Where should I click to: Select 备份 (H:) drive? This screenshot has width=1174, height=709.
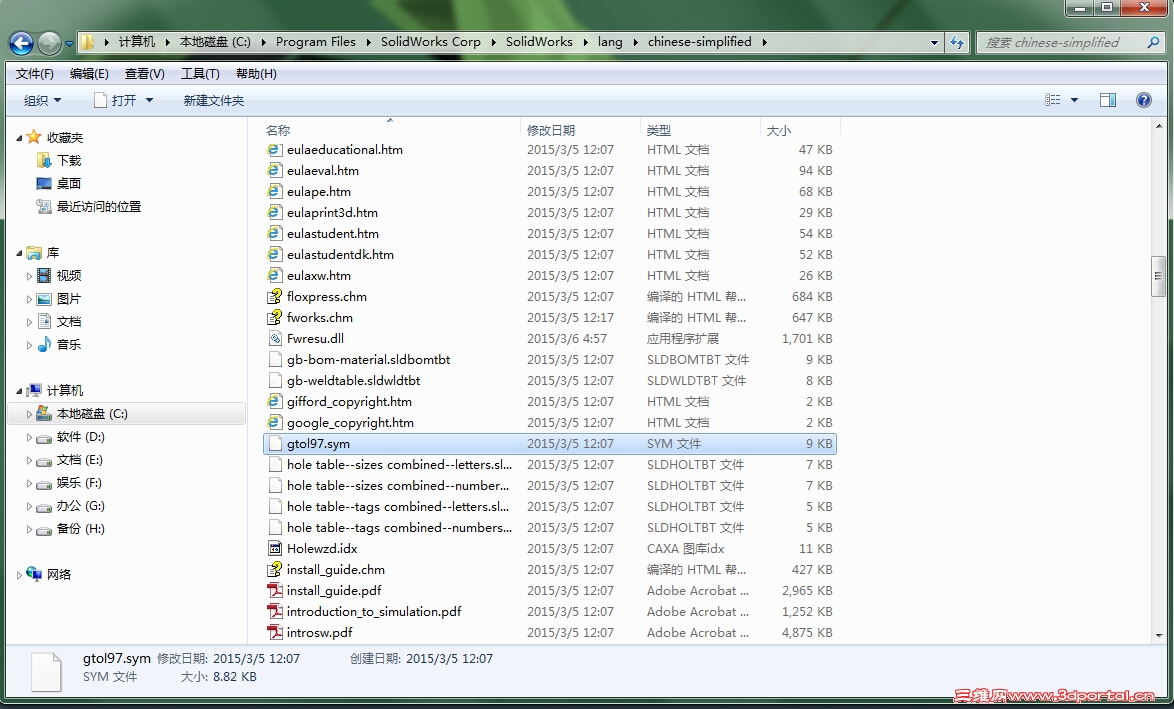[x=80, y=529]
